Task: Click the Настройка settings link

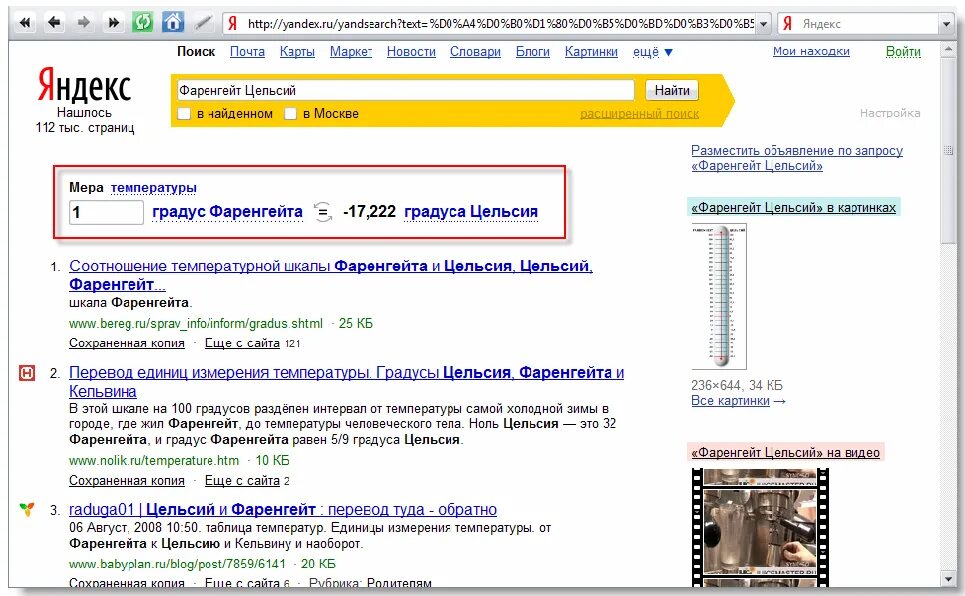Action: coord(890,113)
